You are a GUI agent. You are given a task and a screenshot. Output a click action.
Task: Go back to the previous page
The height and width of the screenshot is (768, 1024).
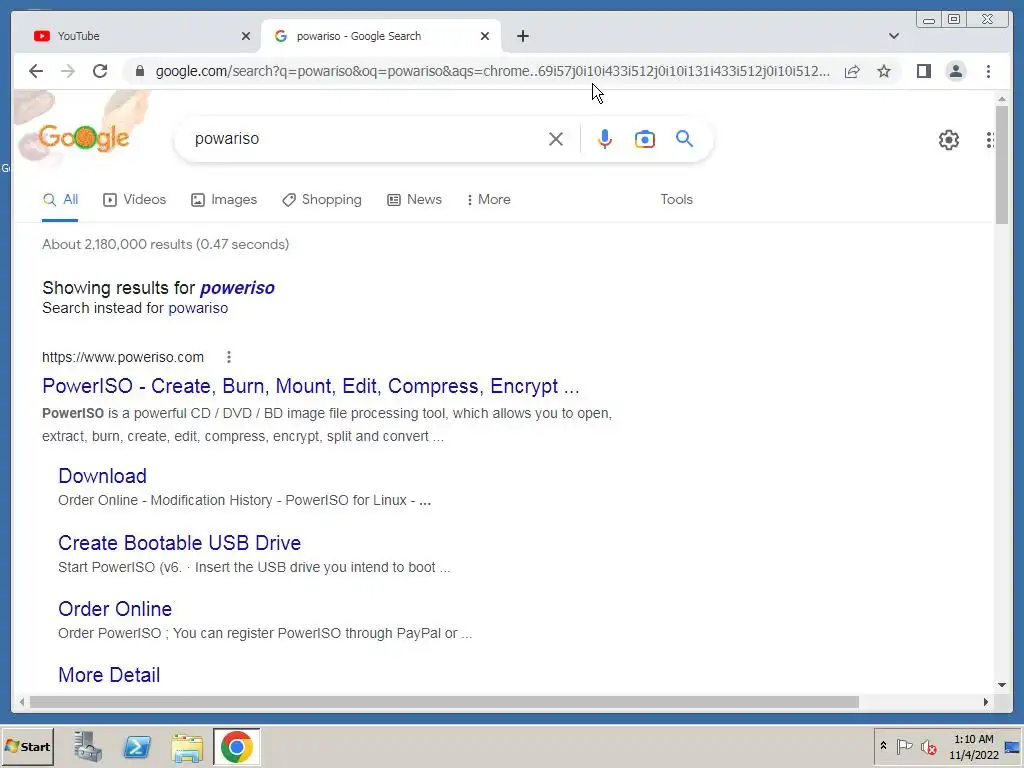pos(36,71)
